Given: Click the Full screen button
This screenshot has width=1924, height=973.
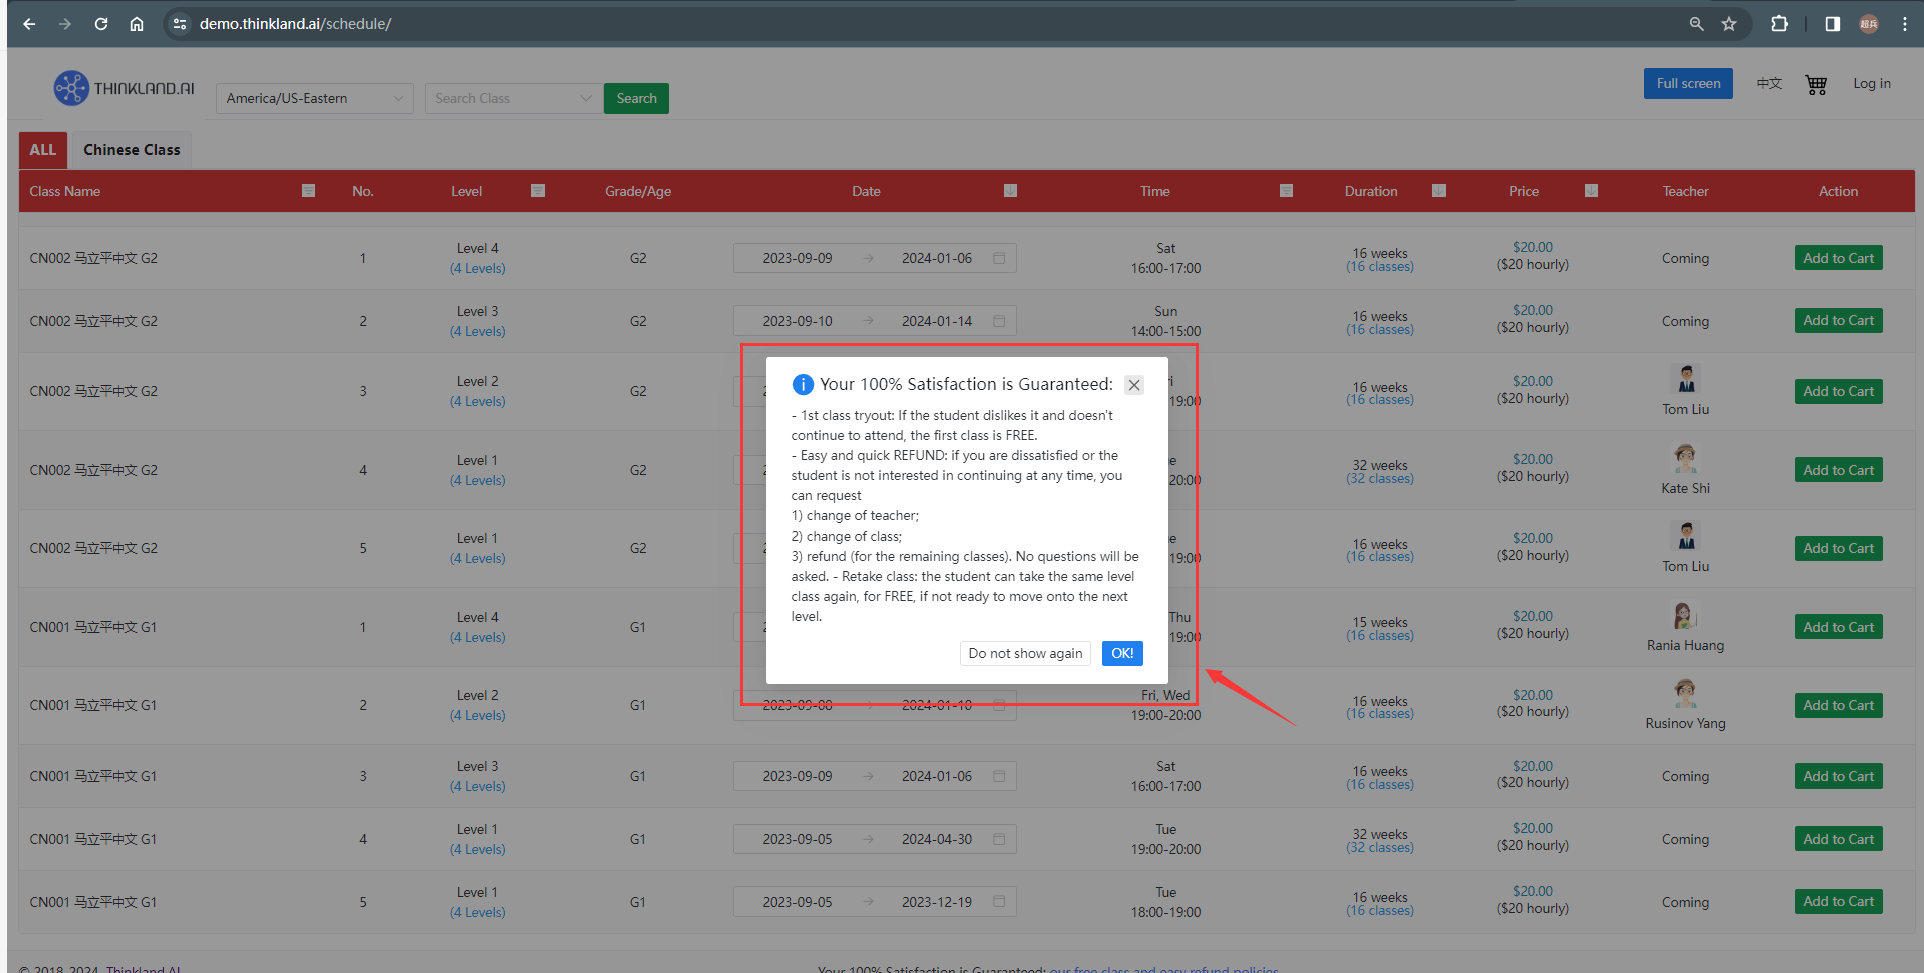Looking at the screenshot, I should pos(1687,84).
